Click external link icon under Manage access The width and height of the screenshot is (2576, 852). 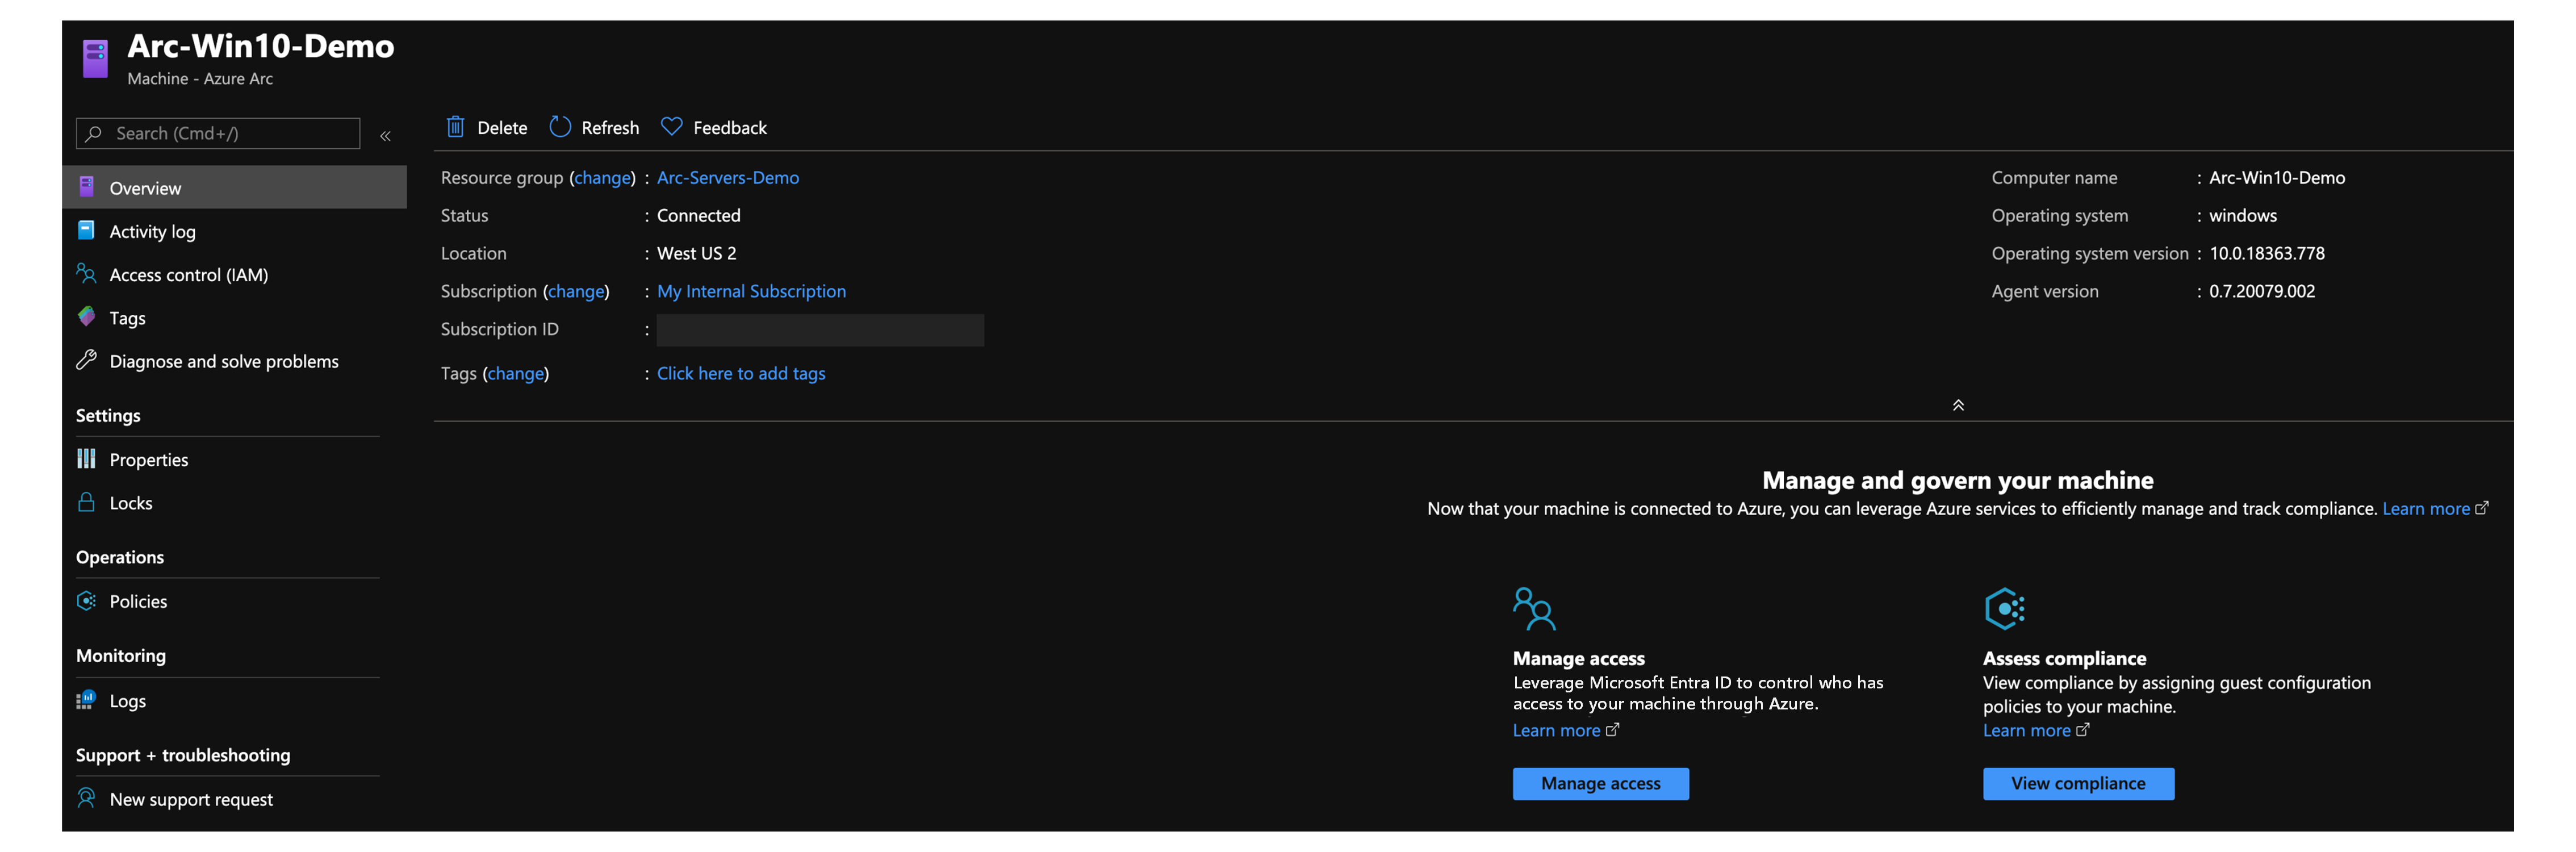[x=1612, y=730]
